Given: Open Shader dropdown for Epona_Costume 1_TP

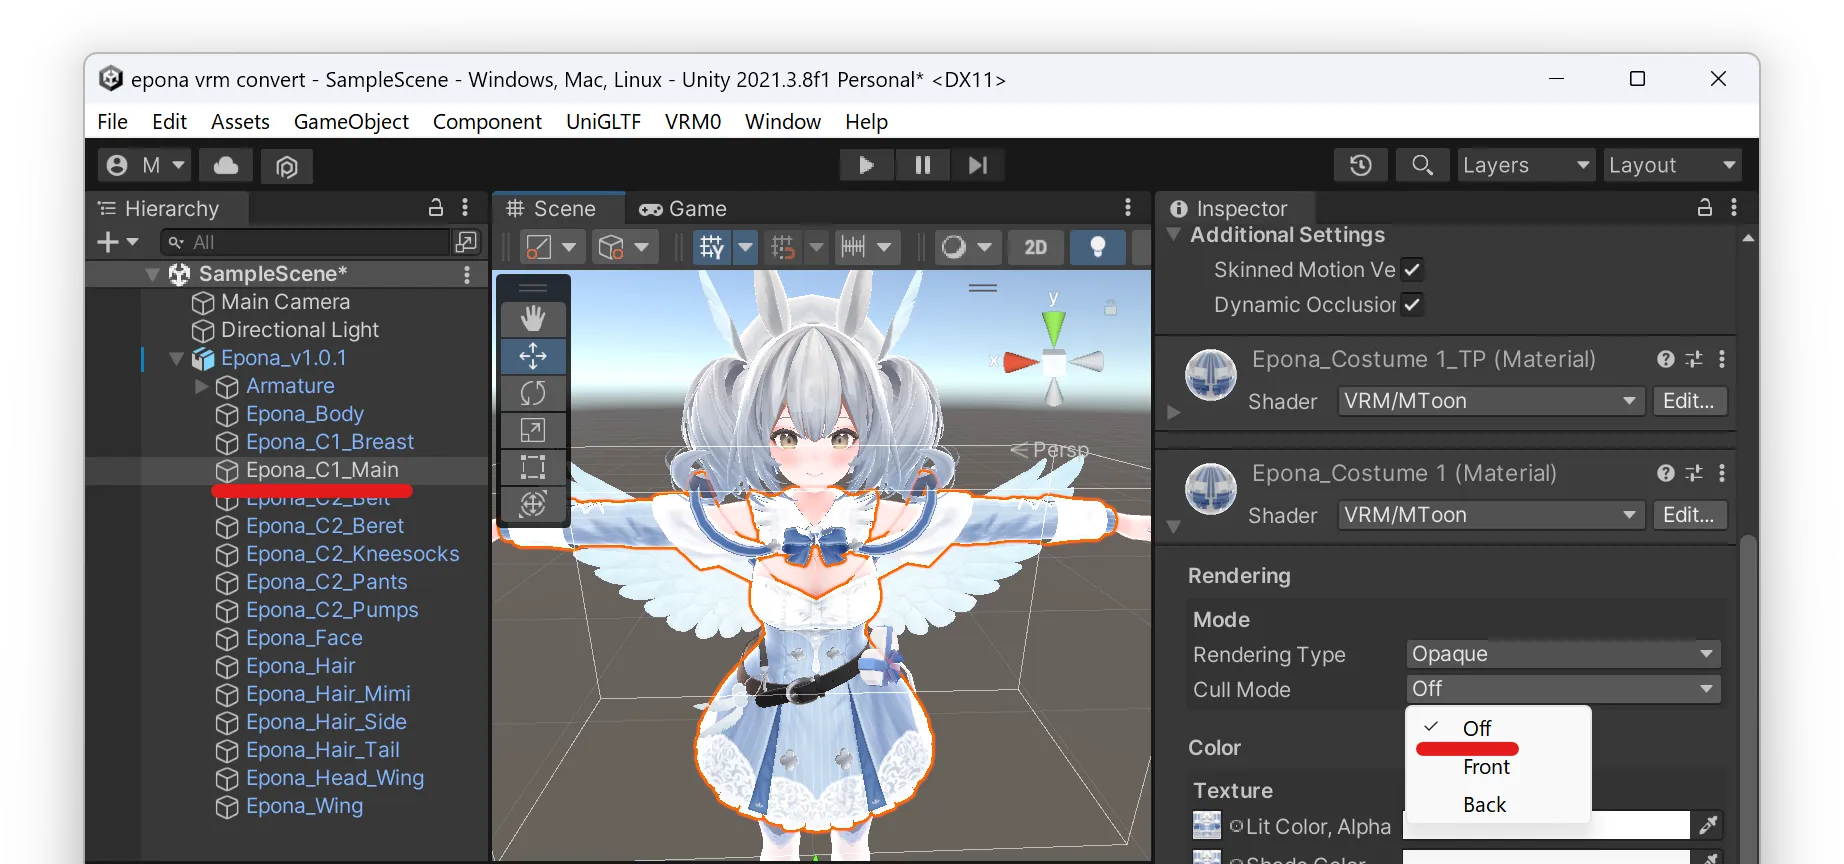Looking at the screenshot, I should pos(1491,401).
